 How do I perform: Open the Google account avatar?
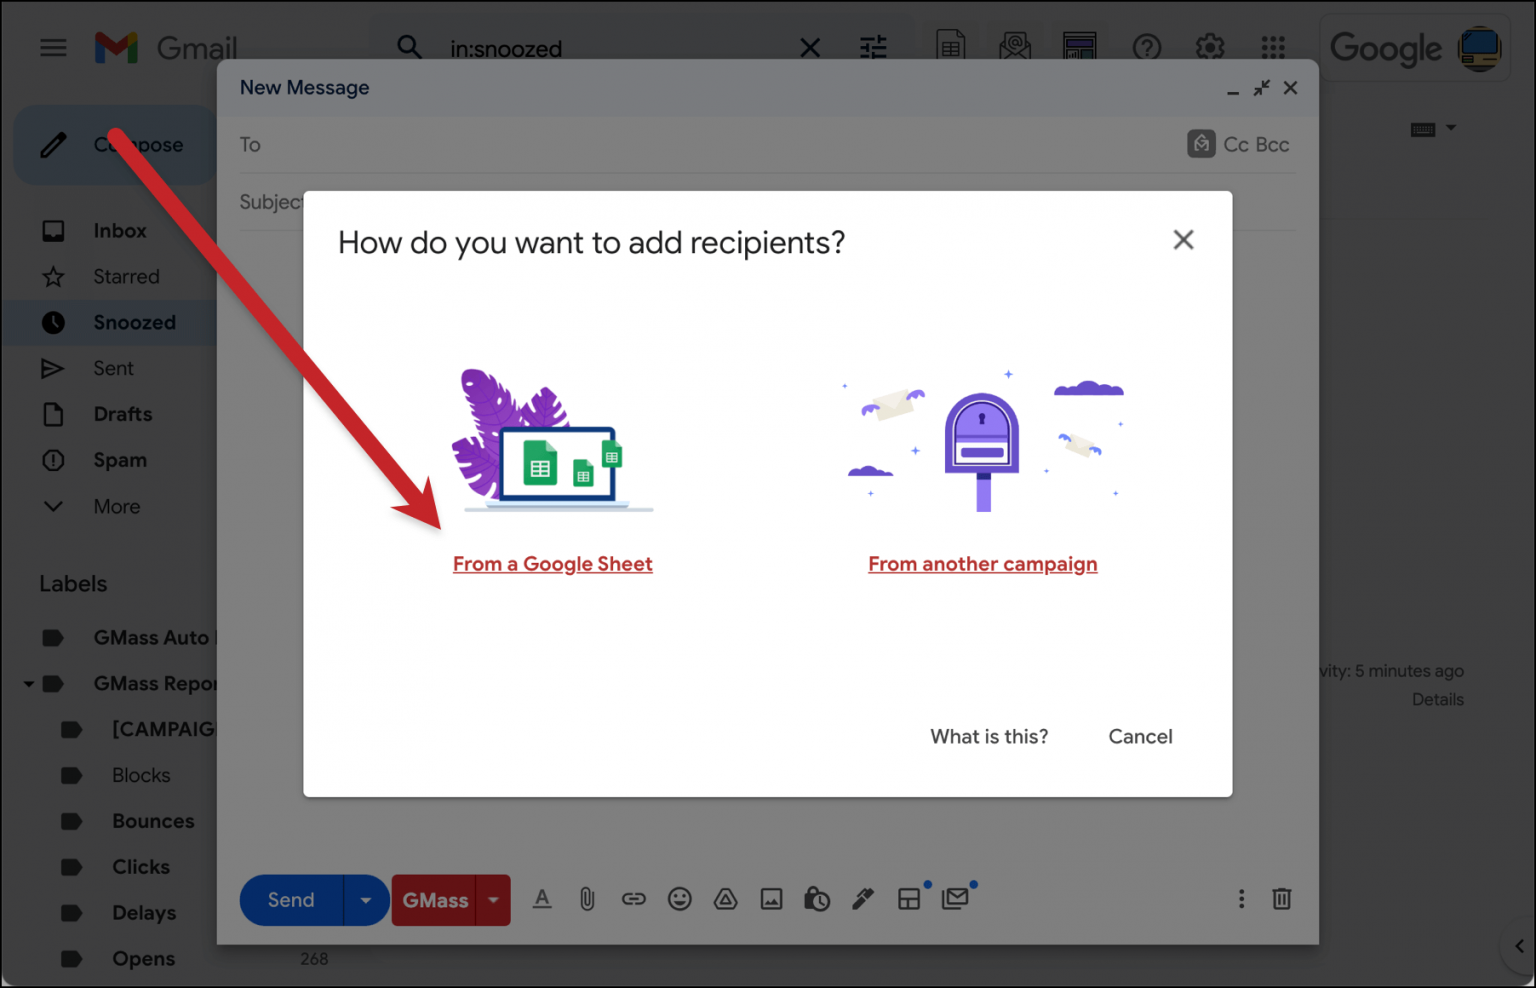(x=1480, y=48)
